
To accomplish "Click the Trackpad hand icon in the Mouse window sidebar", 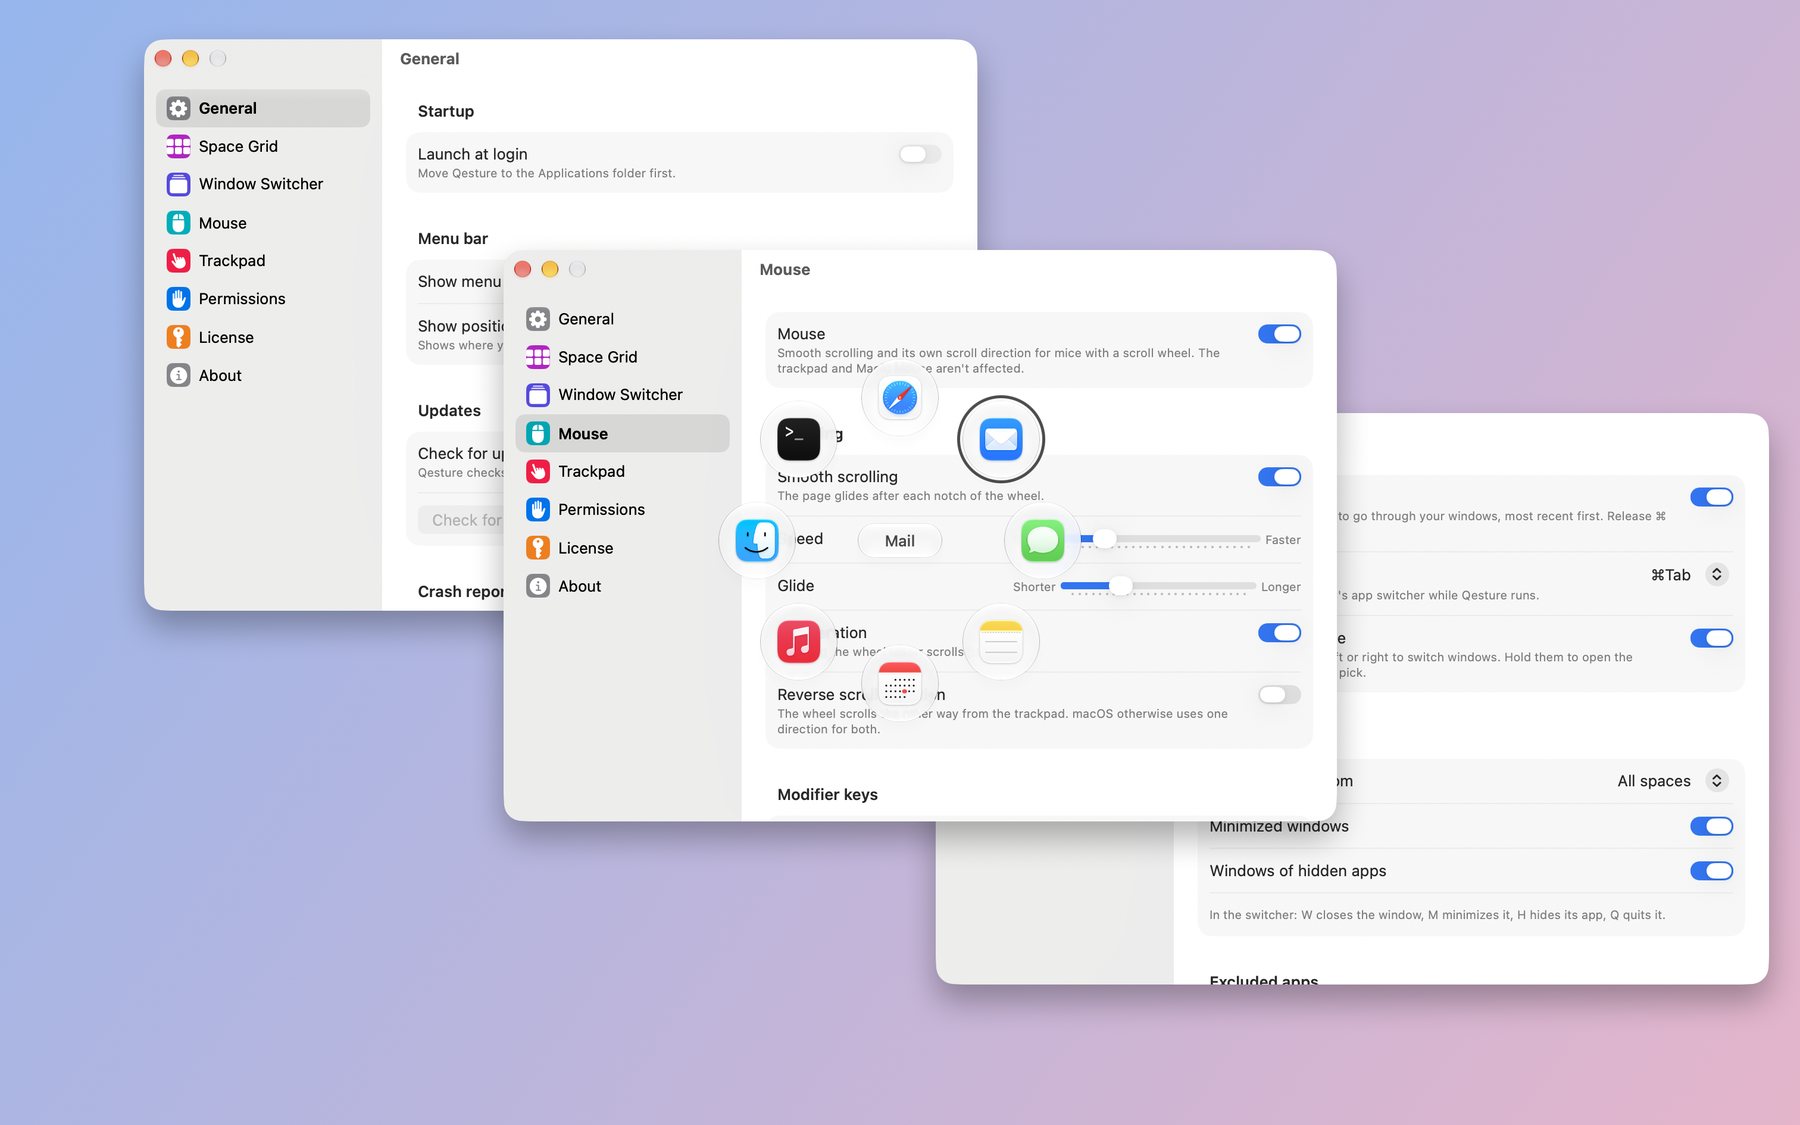I will coord(538,471).
